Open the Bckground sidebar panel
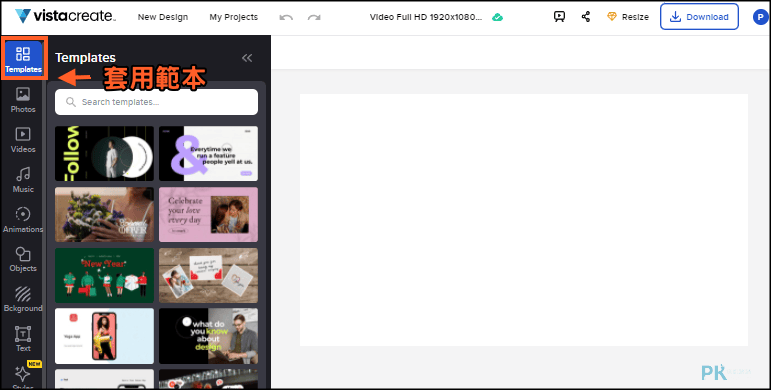 [23, 300]
